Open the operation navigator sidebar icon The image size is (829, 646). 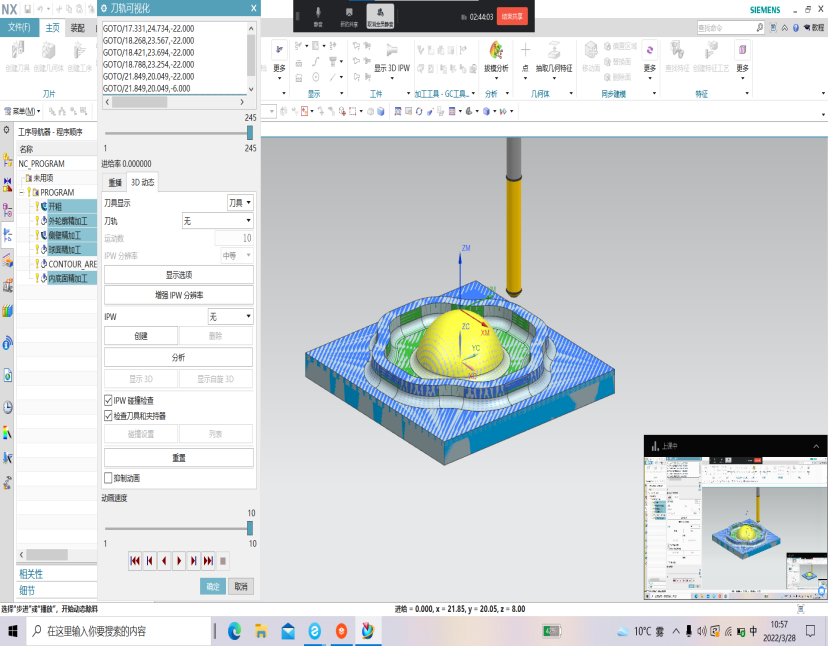[x=7, y=235]
